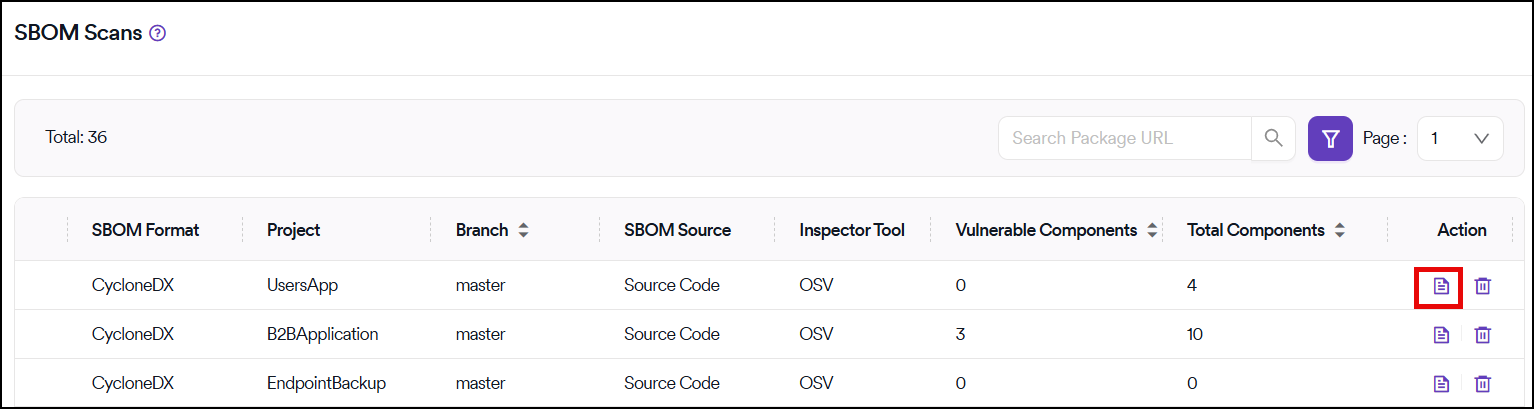
Task: View the B2BApplication scan report
Action: click(1440, 335)
